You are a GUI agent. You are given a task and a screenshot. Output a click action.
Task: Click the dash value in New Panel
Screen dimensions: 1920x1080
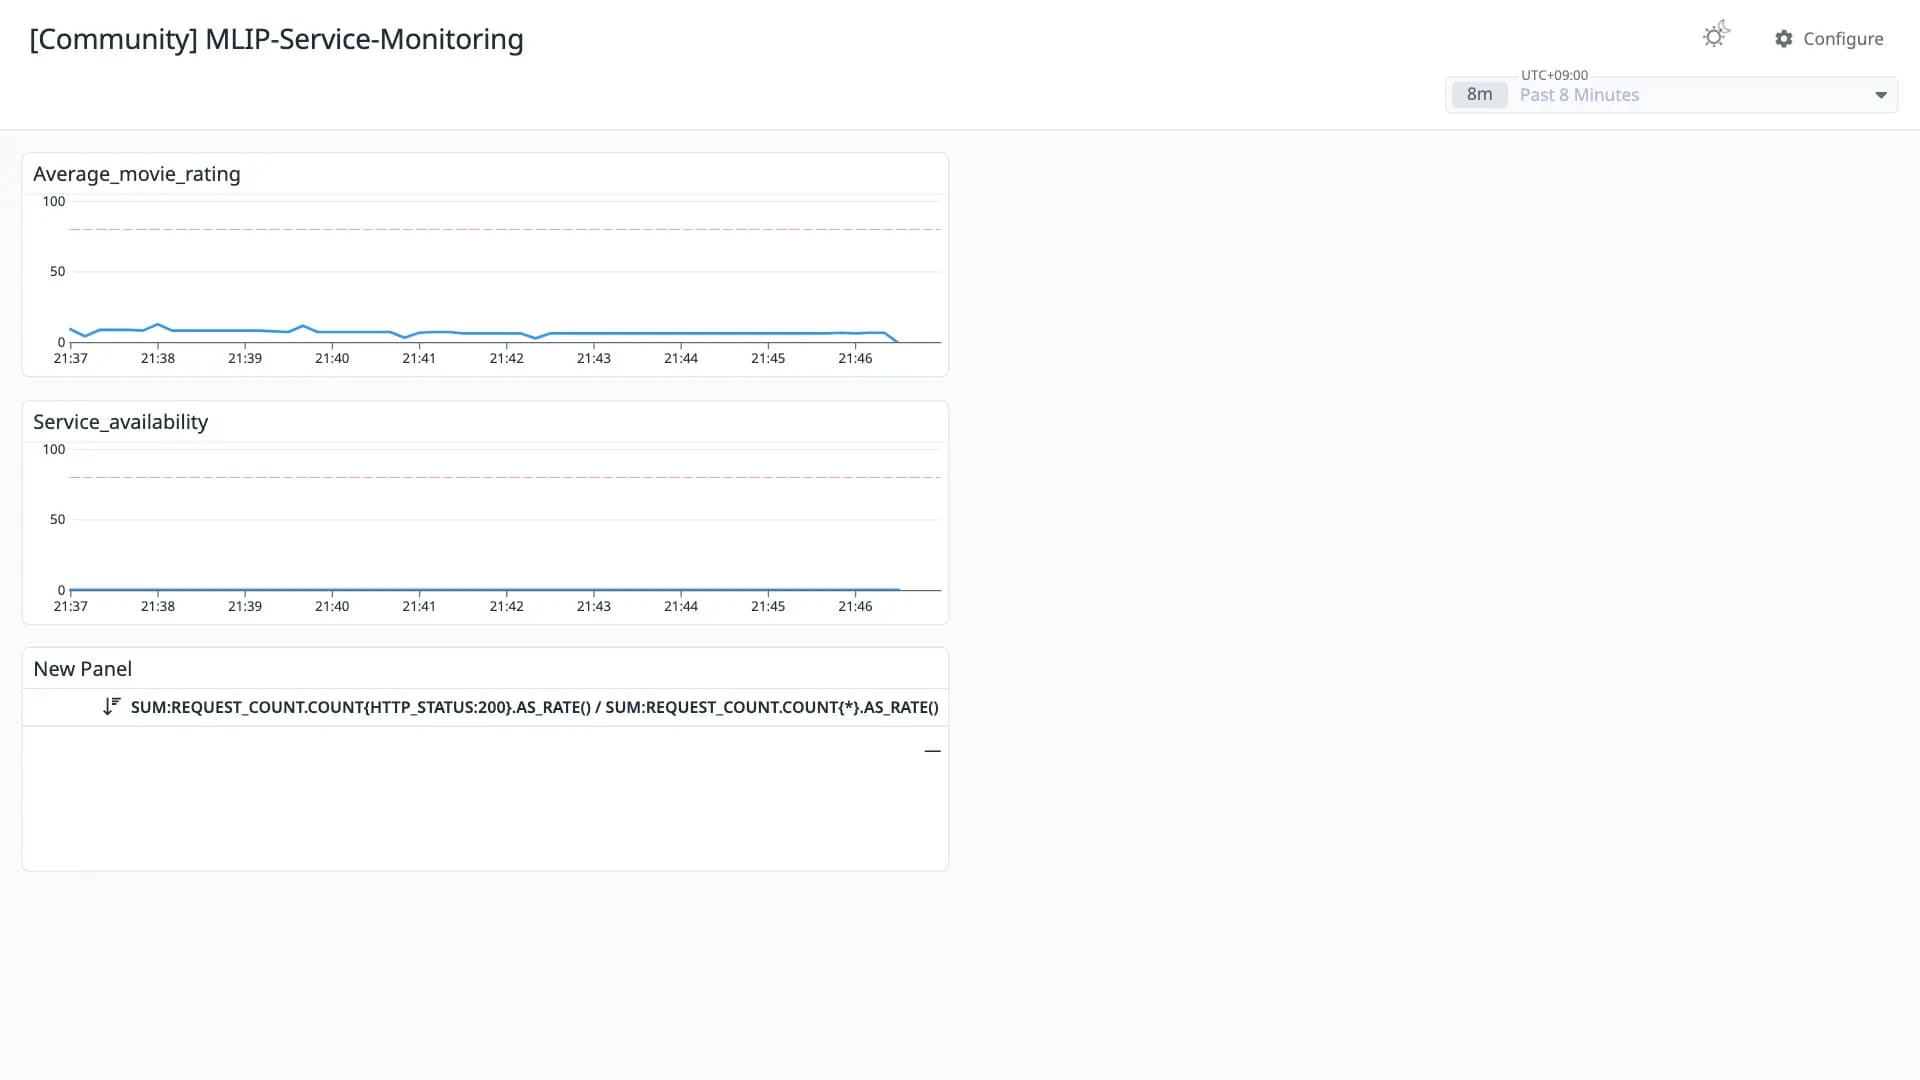click(932, 751)
